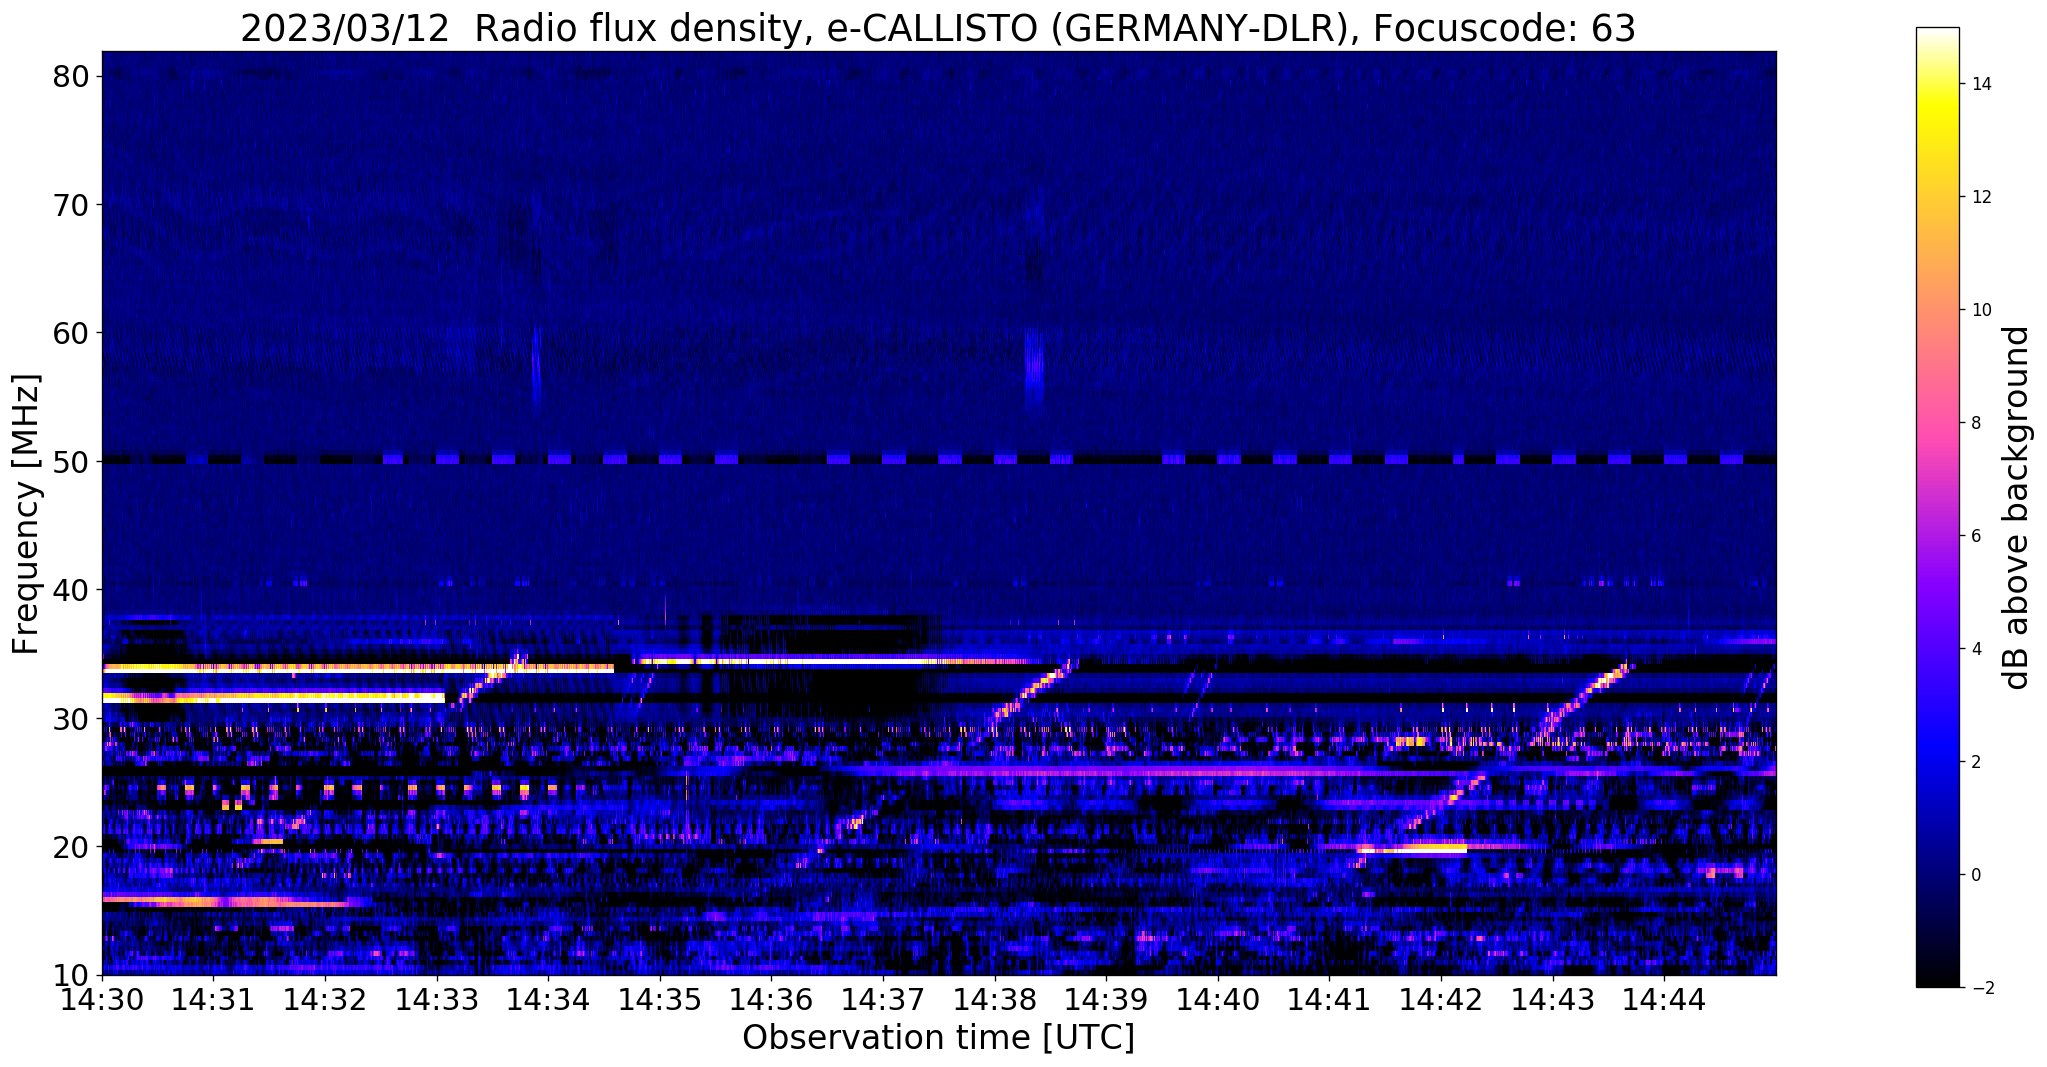This screenshot has width=2047, height=1067.
Task: Click the 14:37 time tick label
Action: (x=883, y=1000)
